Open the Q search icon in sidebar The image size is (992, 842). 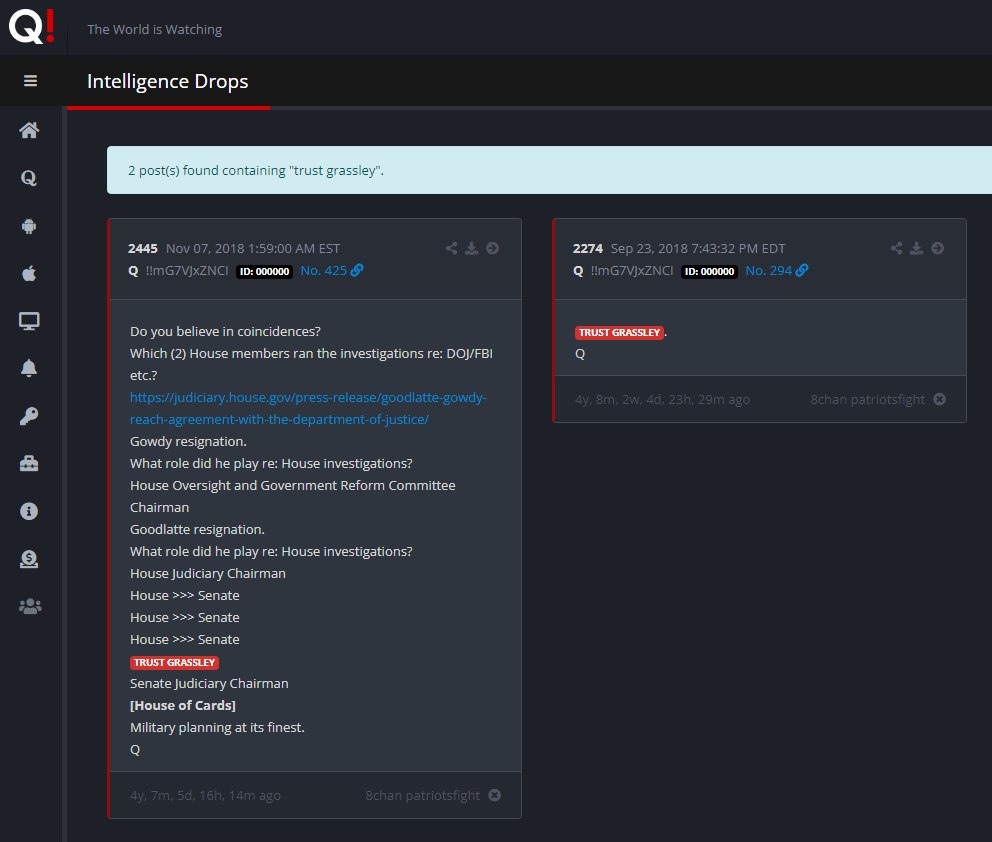click(x=29, y=178)
